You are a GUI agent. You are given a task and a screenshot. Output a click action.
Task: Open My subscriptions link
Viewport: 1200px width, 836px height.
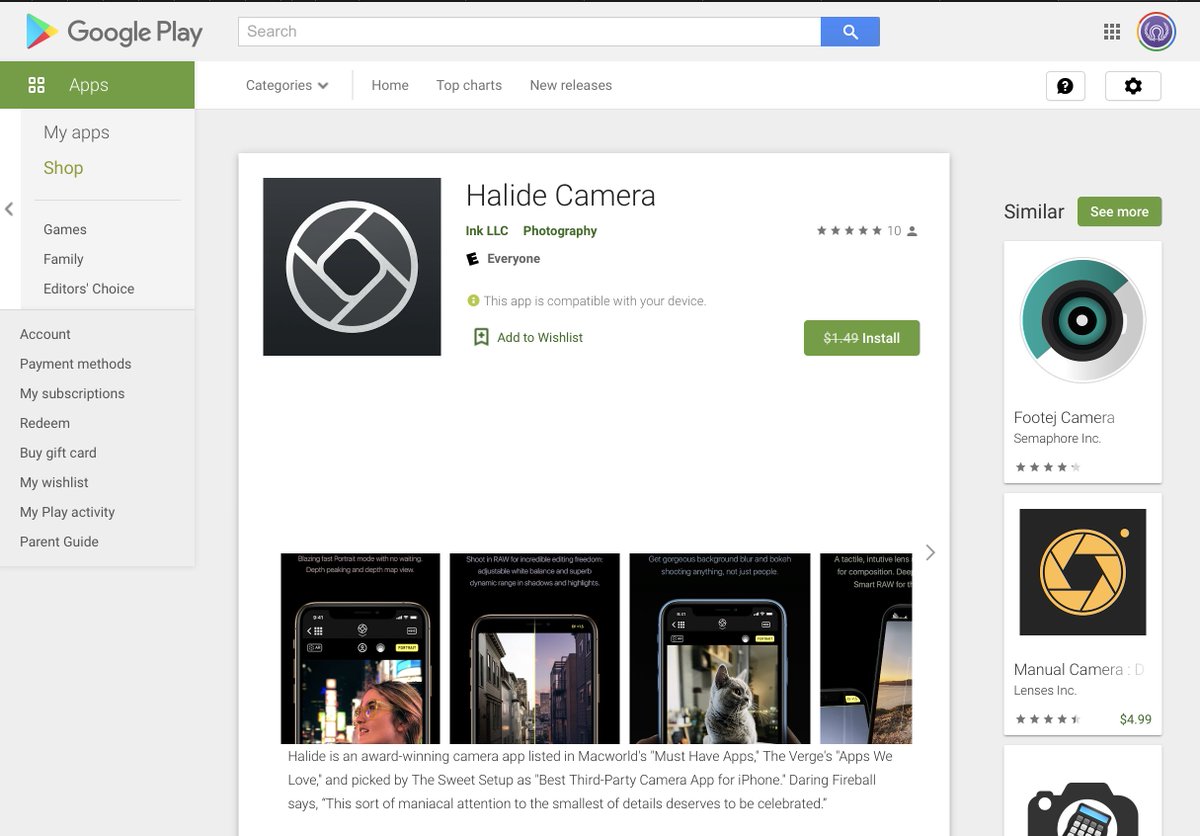tap(72, 393)
